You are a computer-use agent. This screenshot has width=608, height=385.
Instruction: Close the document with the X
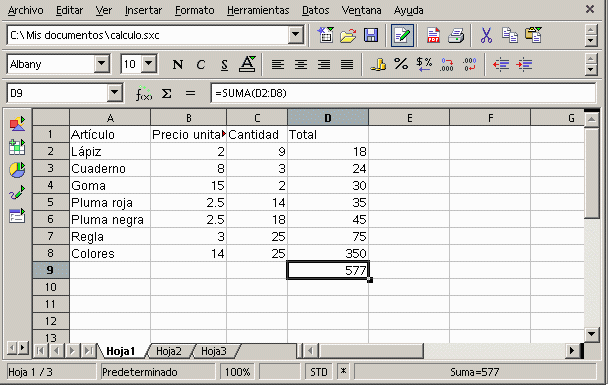pos(590,9)
